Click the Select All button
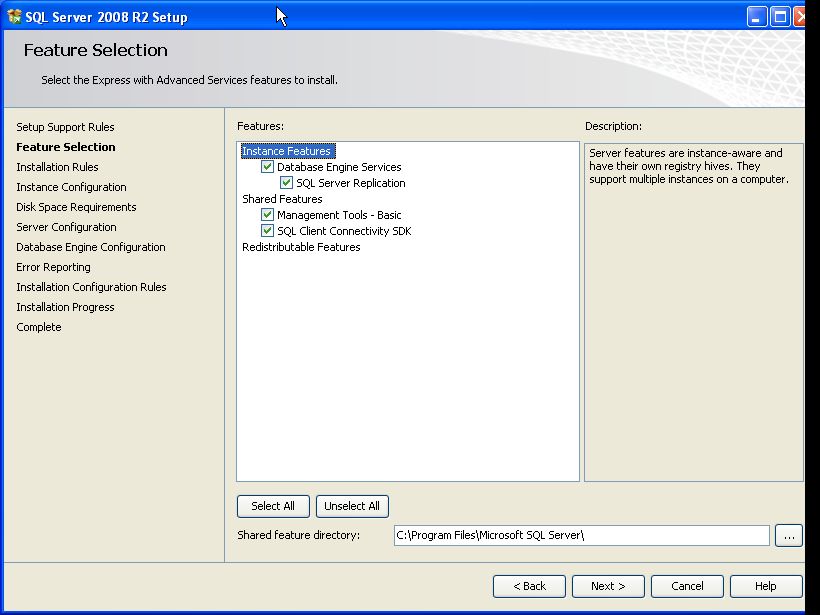Image resolution: width=820 pixels, height=615 pixels. coord(273,506)
